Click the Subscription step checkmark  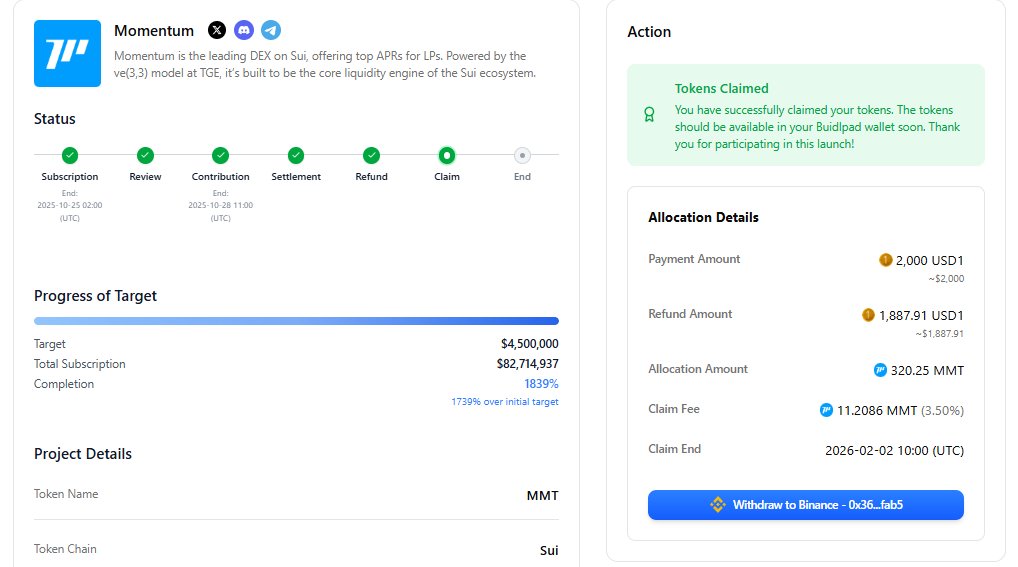coord(69,155)
